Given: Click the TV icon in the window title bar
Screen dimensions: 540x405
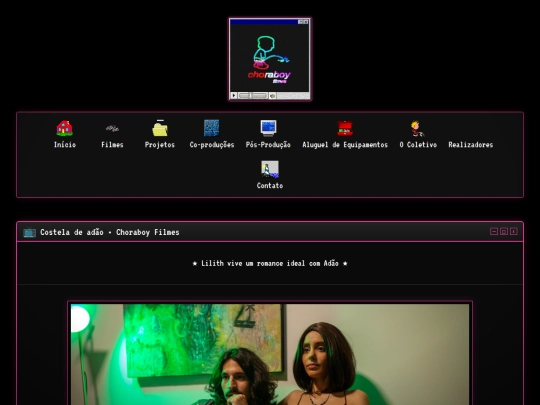Looking at the screenshot, I should coord(30,232).
